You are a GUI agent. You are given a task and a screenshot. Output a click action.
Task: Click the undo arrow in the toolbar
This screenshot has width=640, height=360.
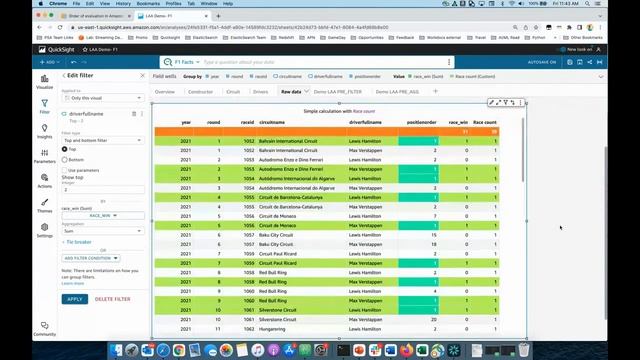click(x=73, y=62)
